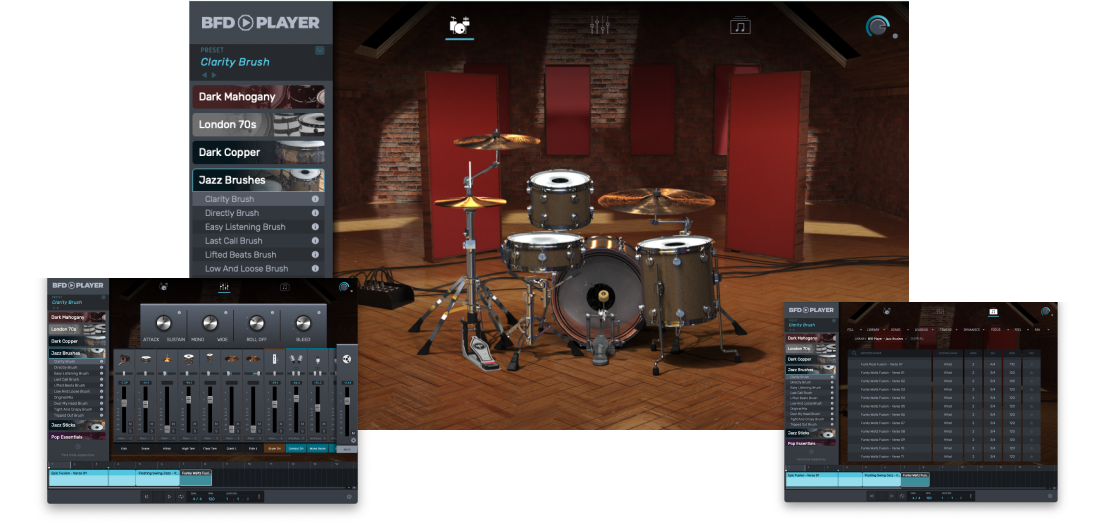This screenshot has width=1100, height=527.
Task: Click the Roll Off knob in mixer window
Action: tap(256, 323)
